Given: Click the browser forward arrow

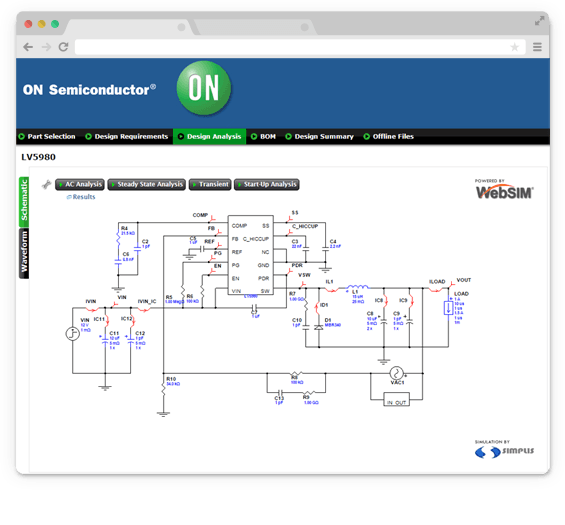Looking at the screenshot, I should coord(46,47).
